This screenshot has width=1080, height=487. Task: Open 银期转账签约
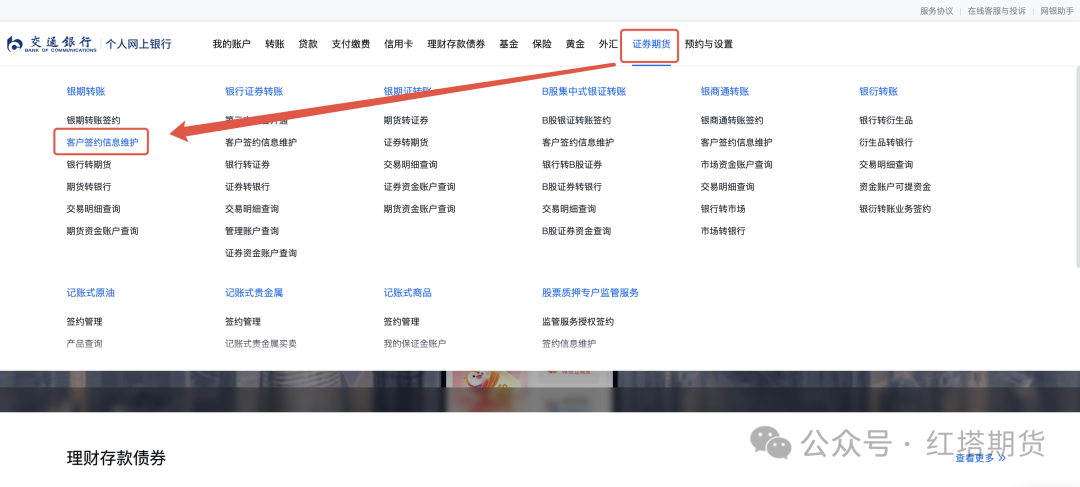pyautogui.click(x=94, y=121)
